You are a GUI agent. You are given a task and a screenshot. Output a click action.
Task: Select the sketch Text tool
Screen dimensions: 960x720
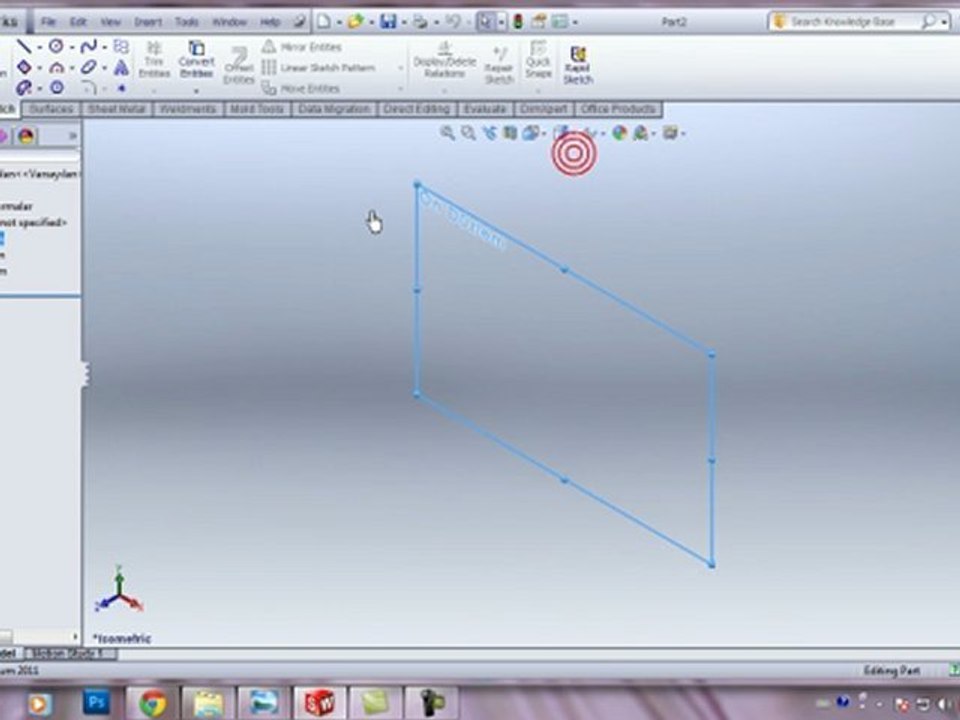click(x=121, y=67)
